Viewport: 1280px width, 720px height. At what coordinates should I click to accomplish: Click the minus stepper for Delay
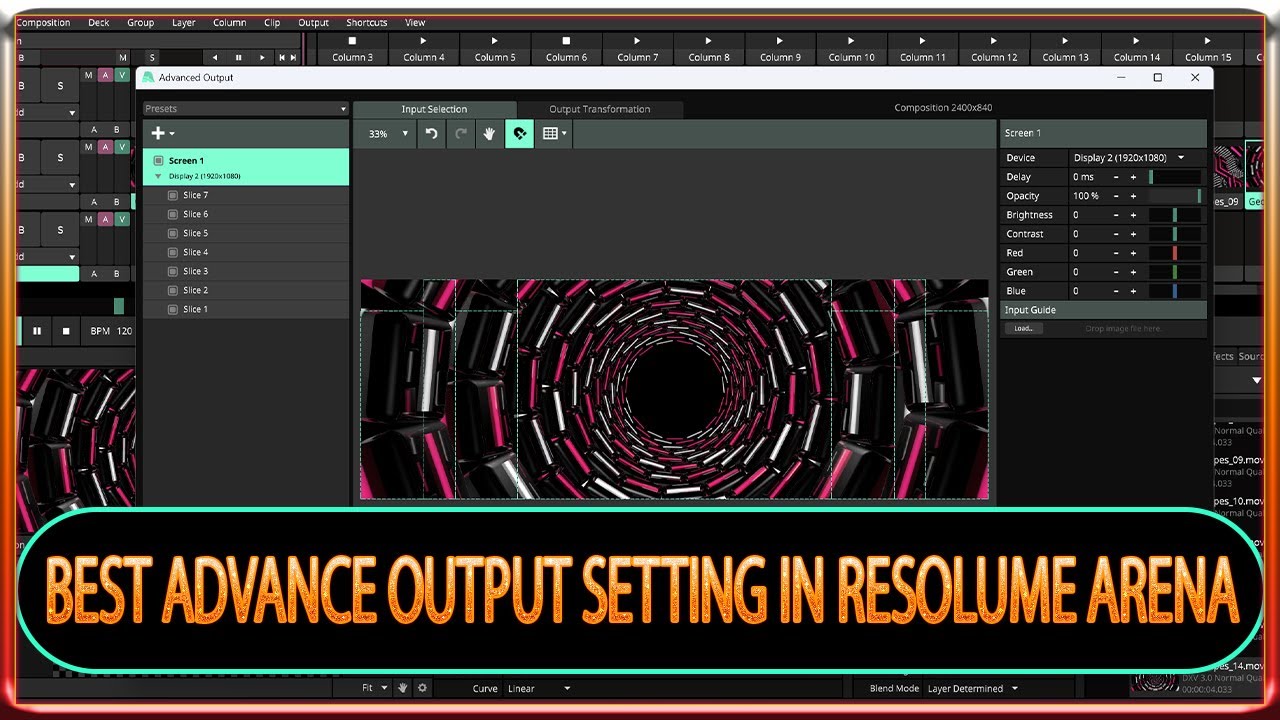click(x=1116, y=177)
